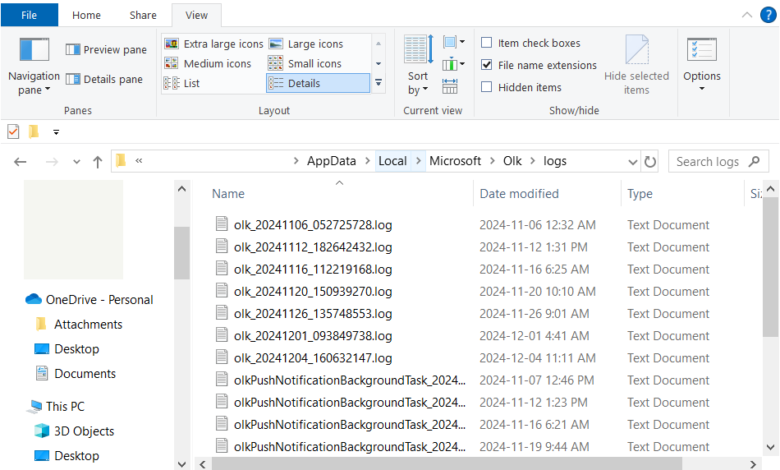Minimize the ribbon with the caret

[x=747, y=15]
